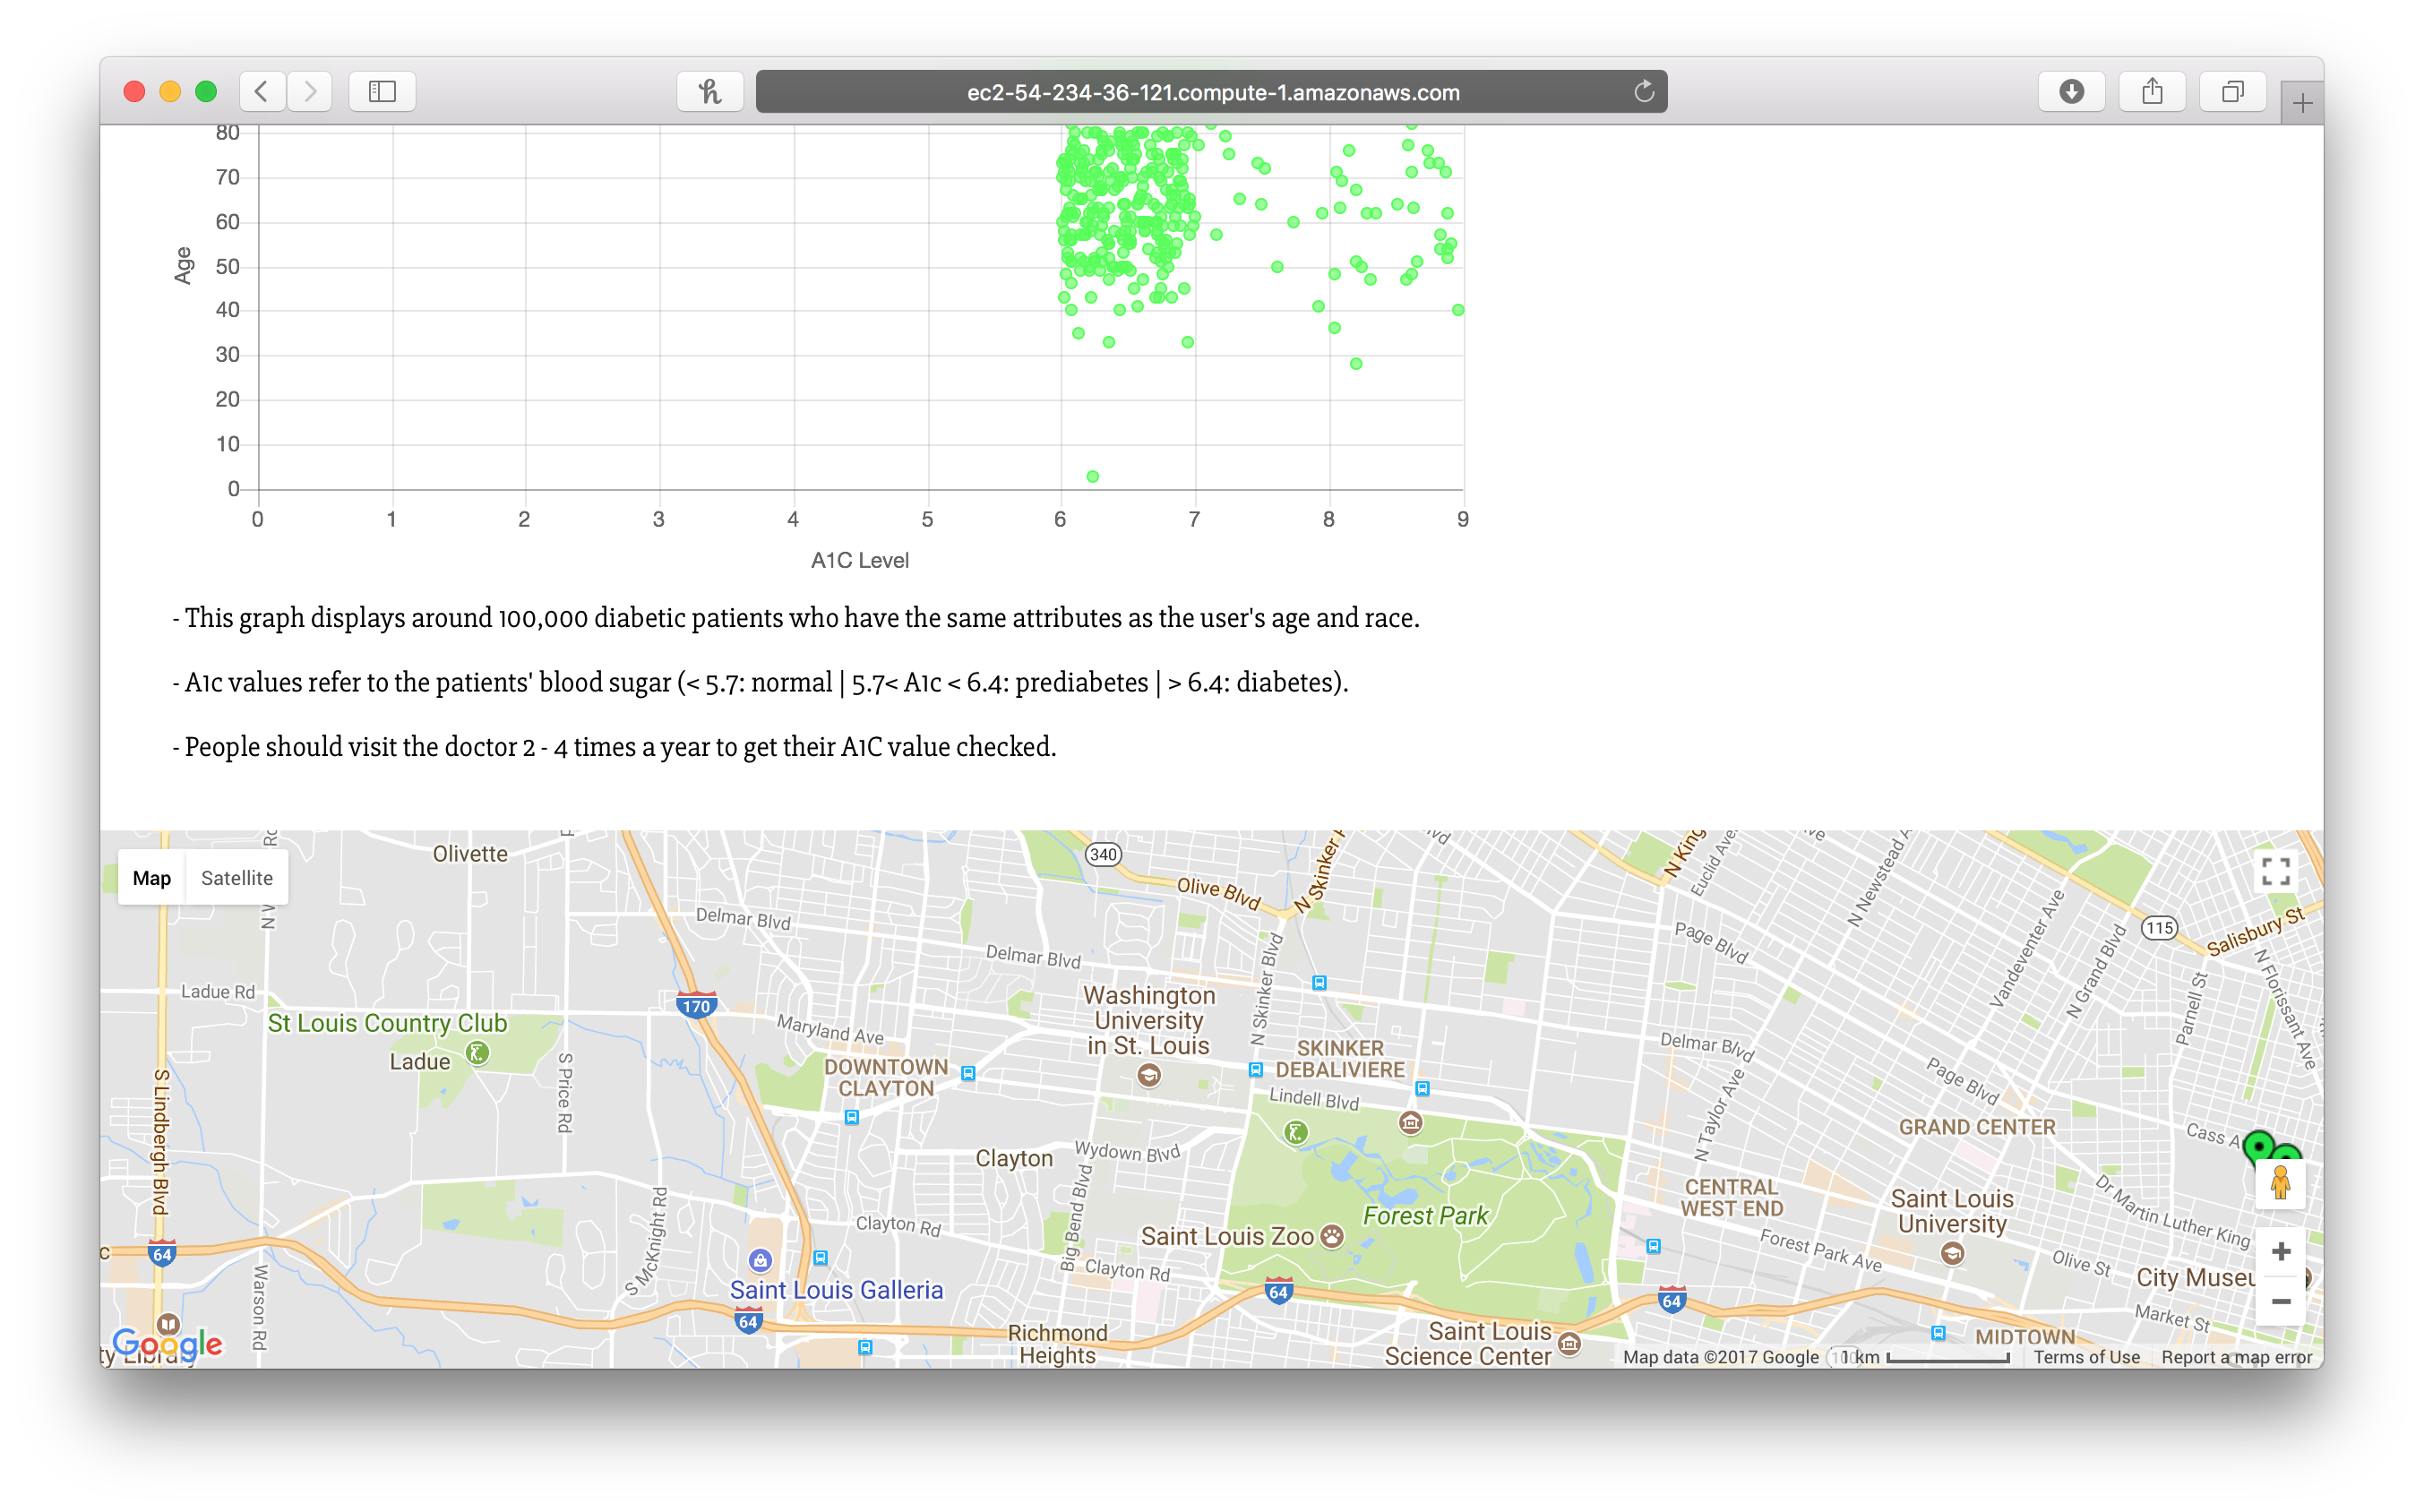Open a new tab with plus
This screenshot has width=2424, height=1512.
(x=2302, y=103)
